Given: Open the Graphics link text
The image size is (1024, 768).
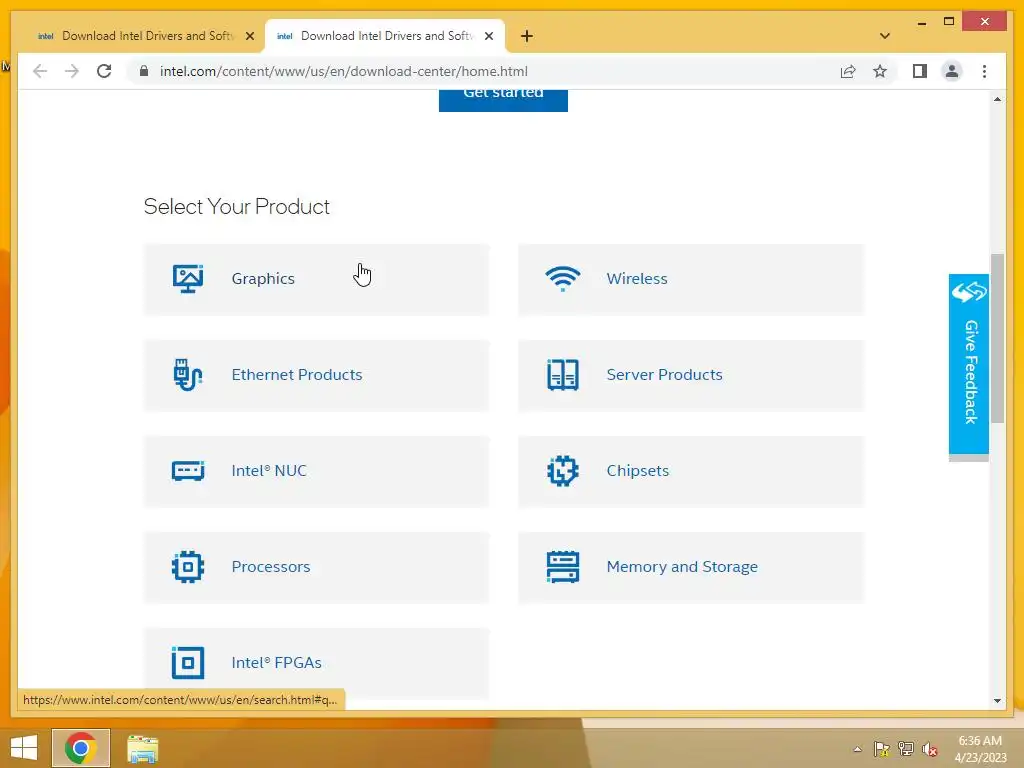Looking at the screenshot, I should [263, 279].
